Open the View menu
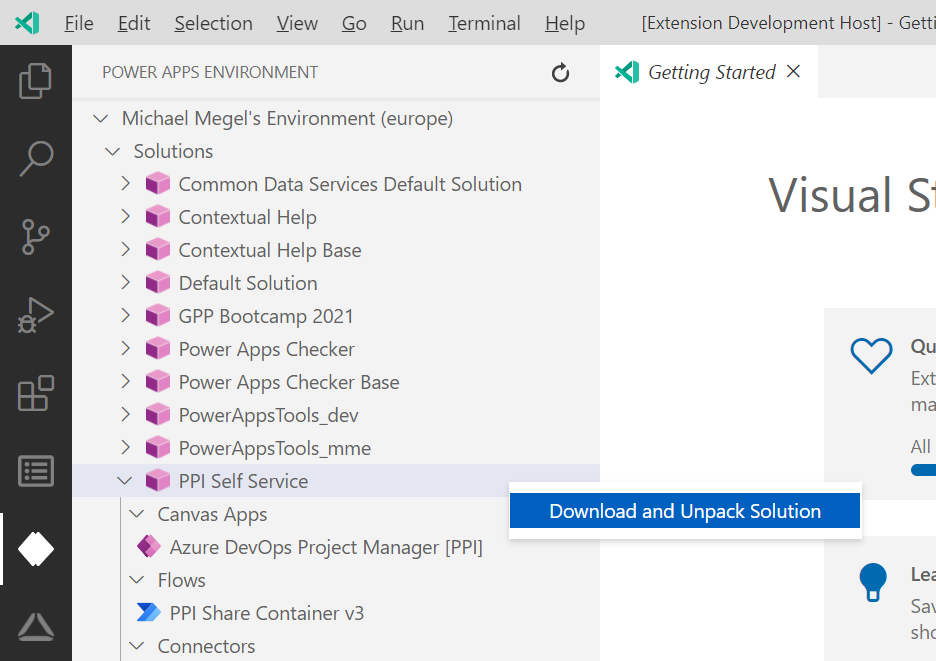936x661 pixels. click(297, 23)
